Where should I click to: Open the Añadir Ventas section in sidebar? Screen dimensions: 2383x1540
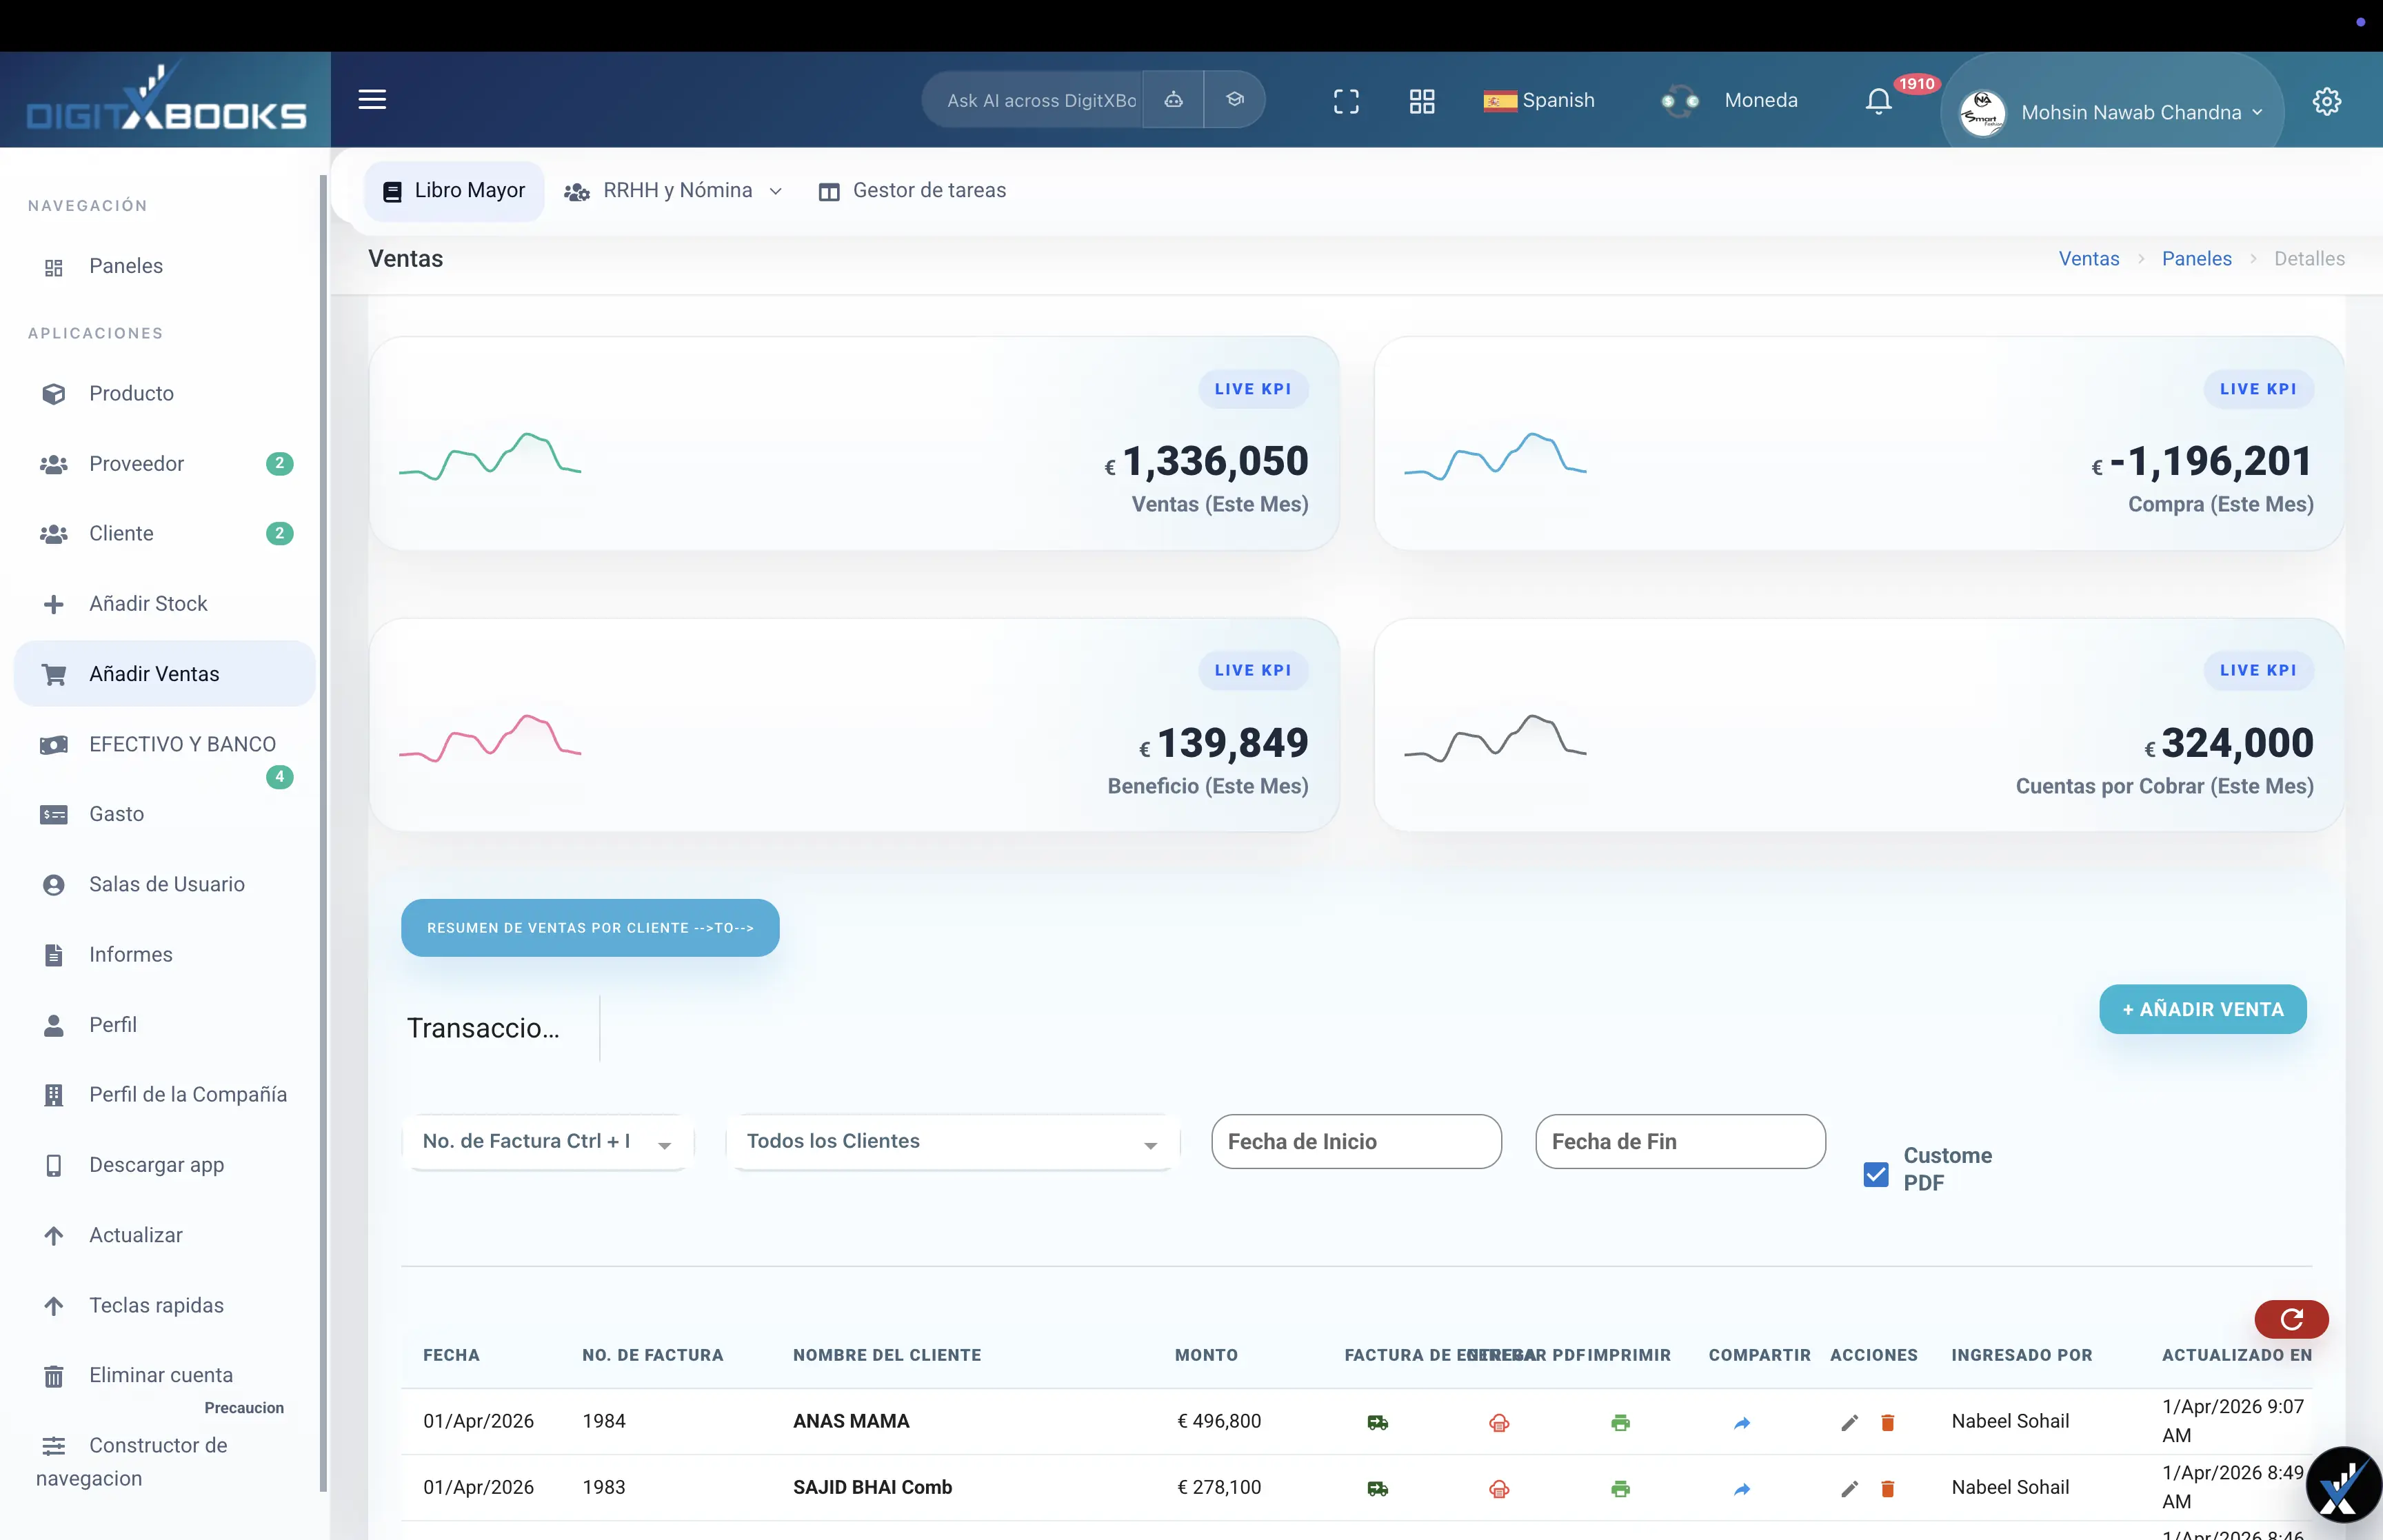pos(155,673)
